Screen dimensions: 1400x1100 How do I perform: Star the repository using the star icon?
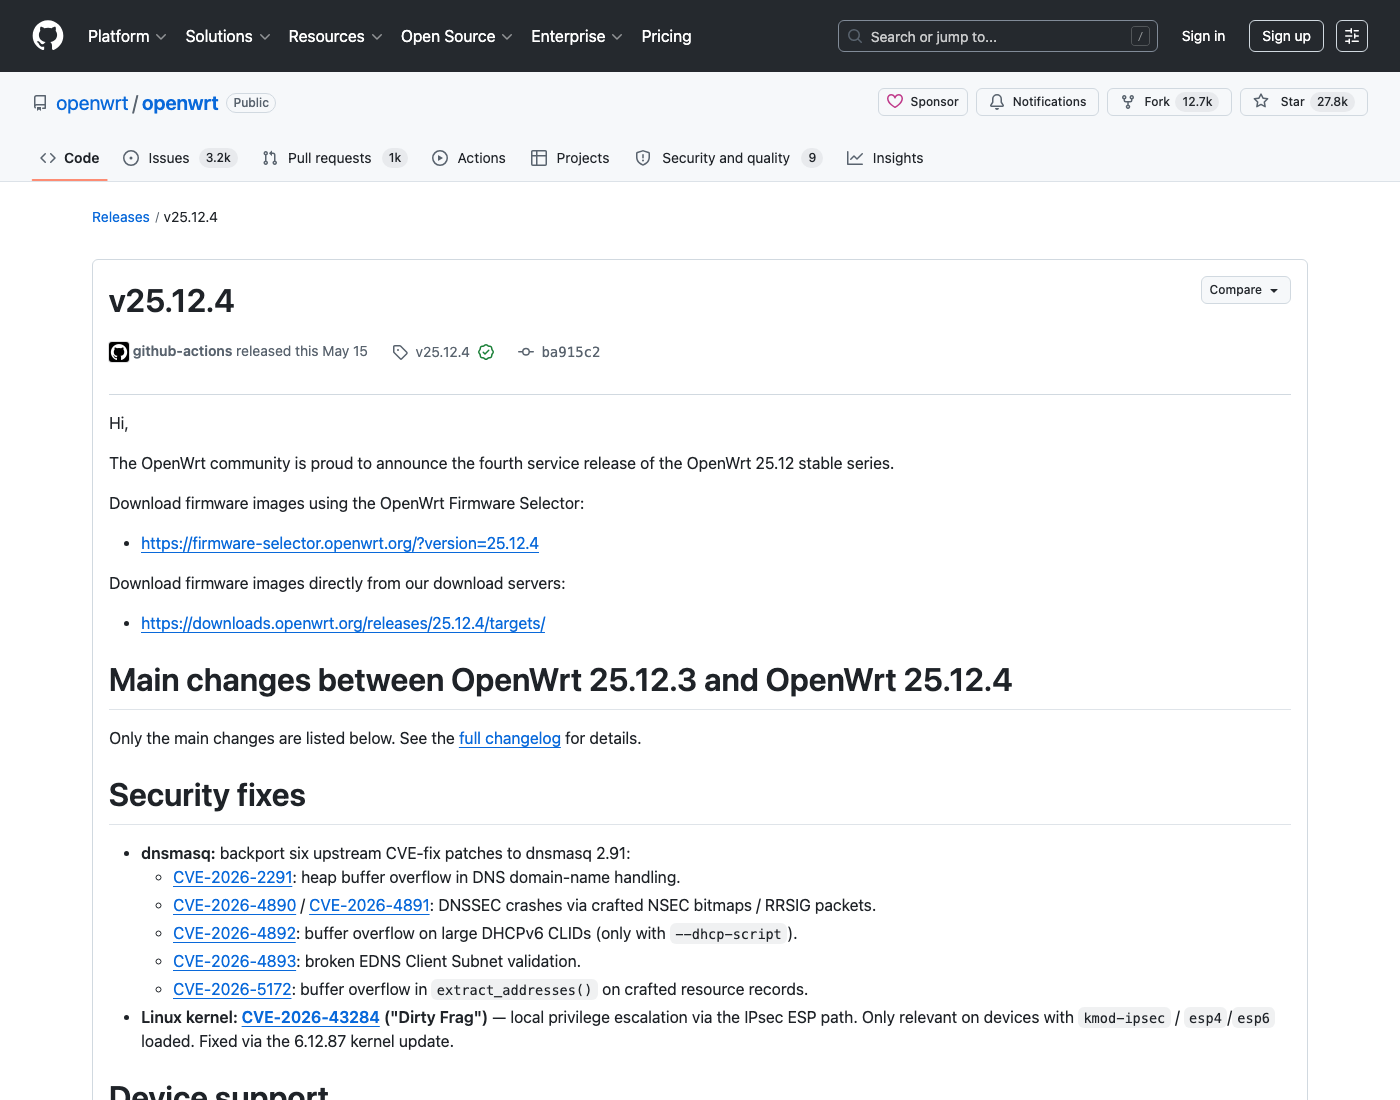(x=1261, y=102)
